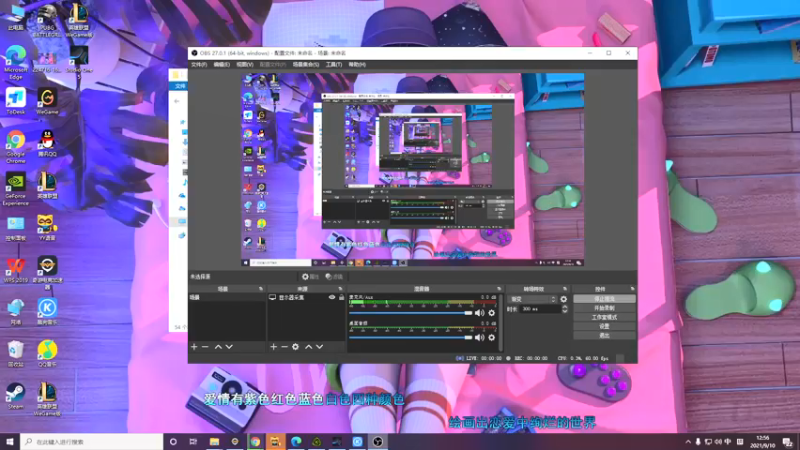This screenshot has width=800, height=450.
Task: Open Google Chrome desktop shortcut
Action: click(16, 147)
